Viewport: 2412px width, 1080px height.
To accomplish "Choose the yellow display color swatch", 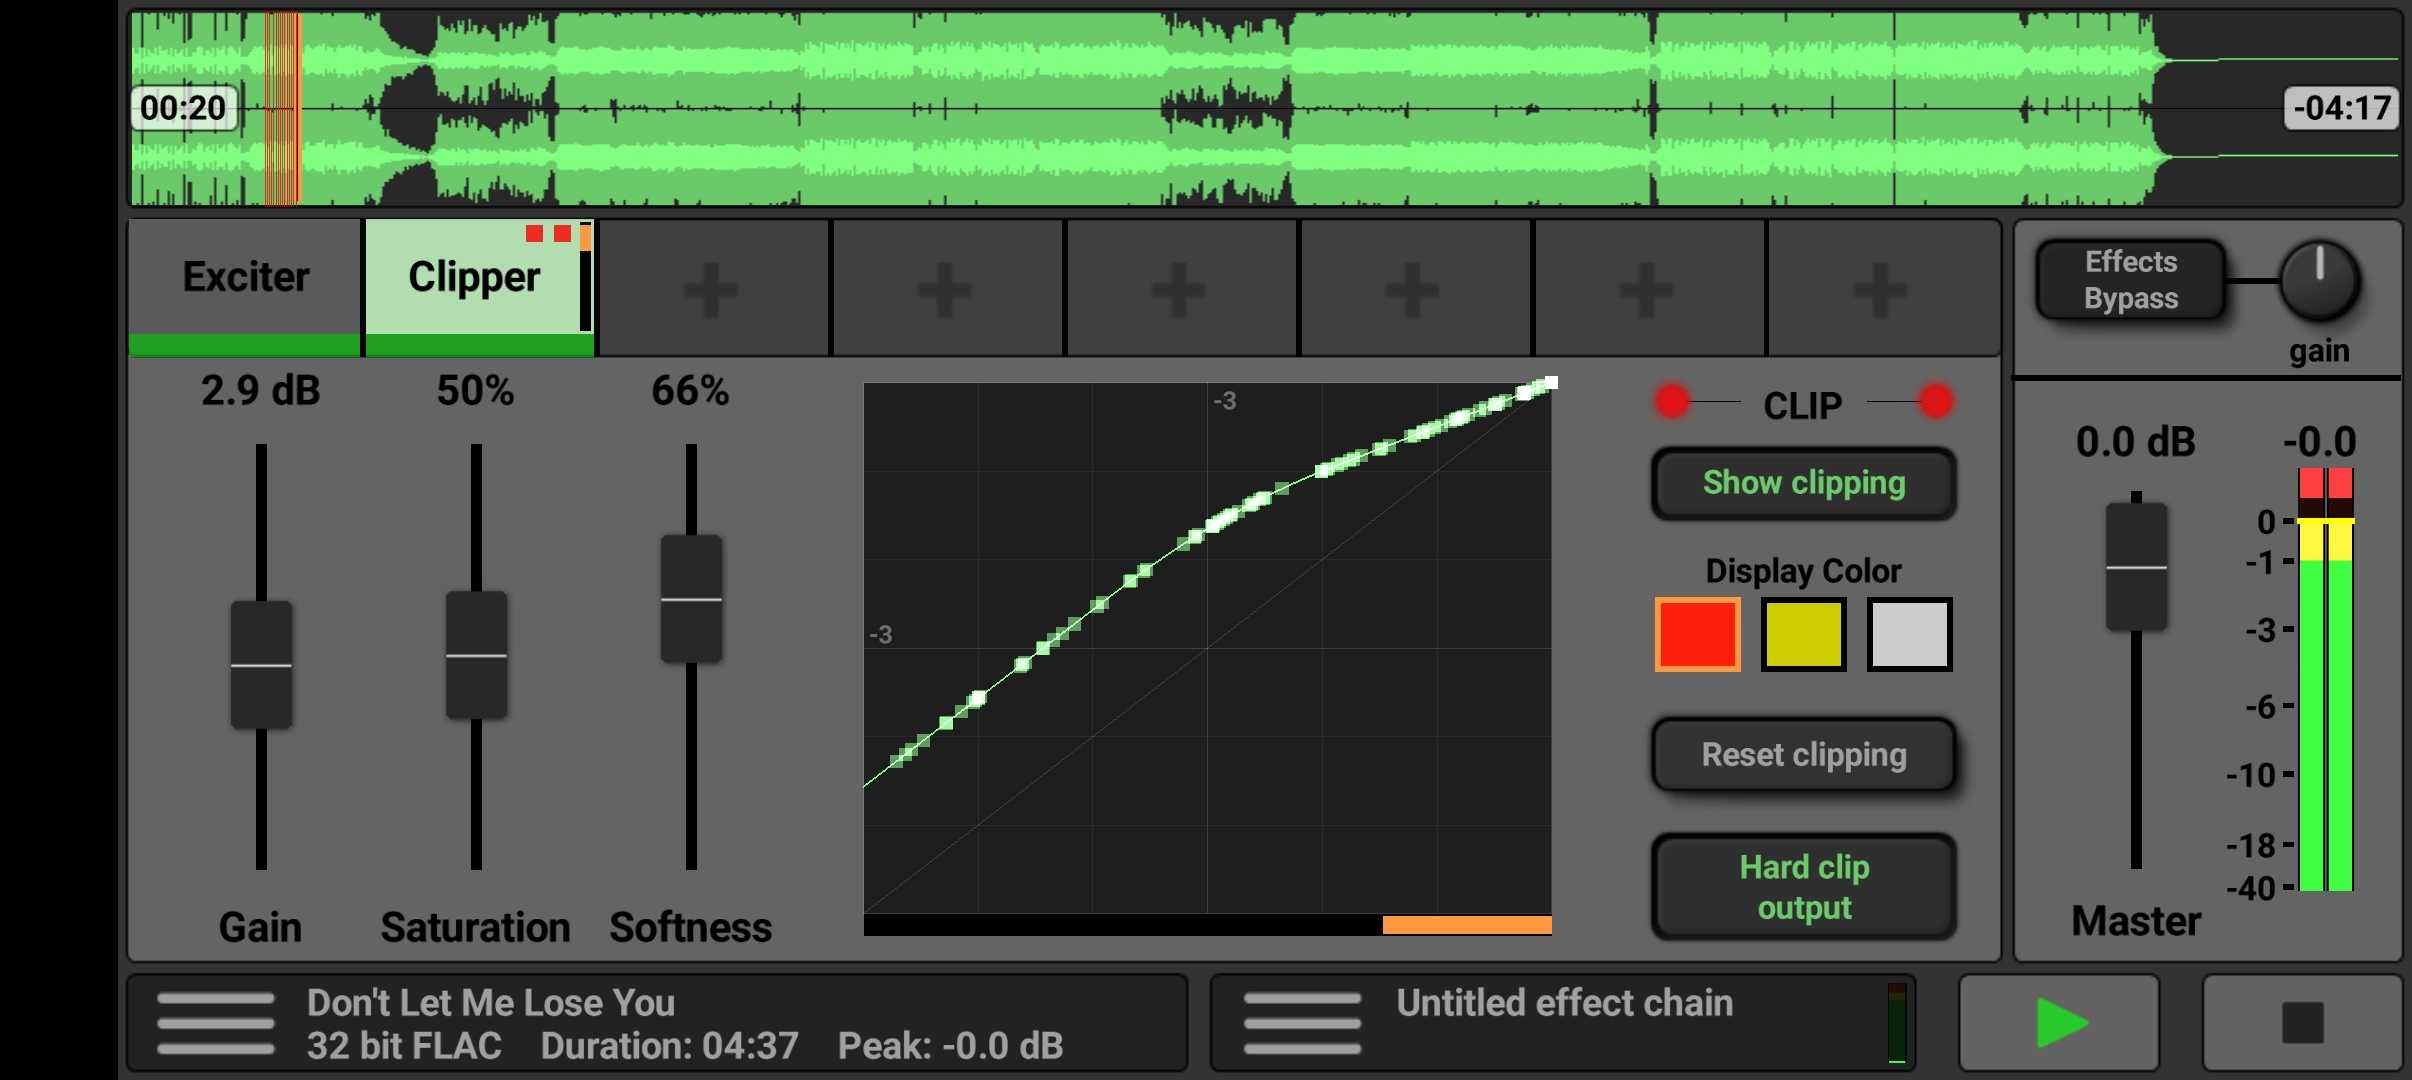I will [1803, 634].
